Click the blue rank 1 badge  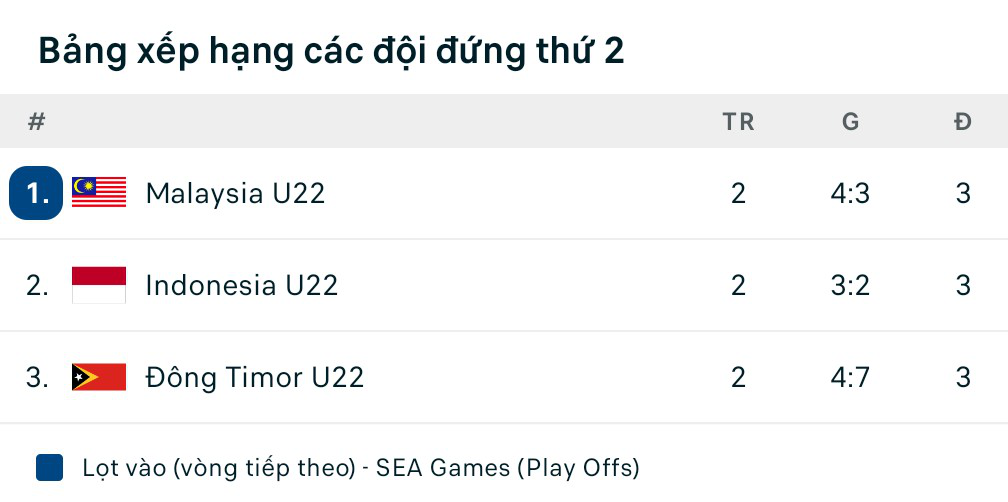36,193
